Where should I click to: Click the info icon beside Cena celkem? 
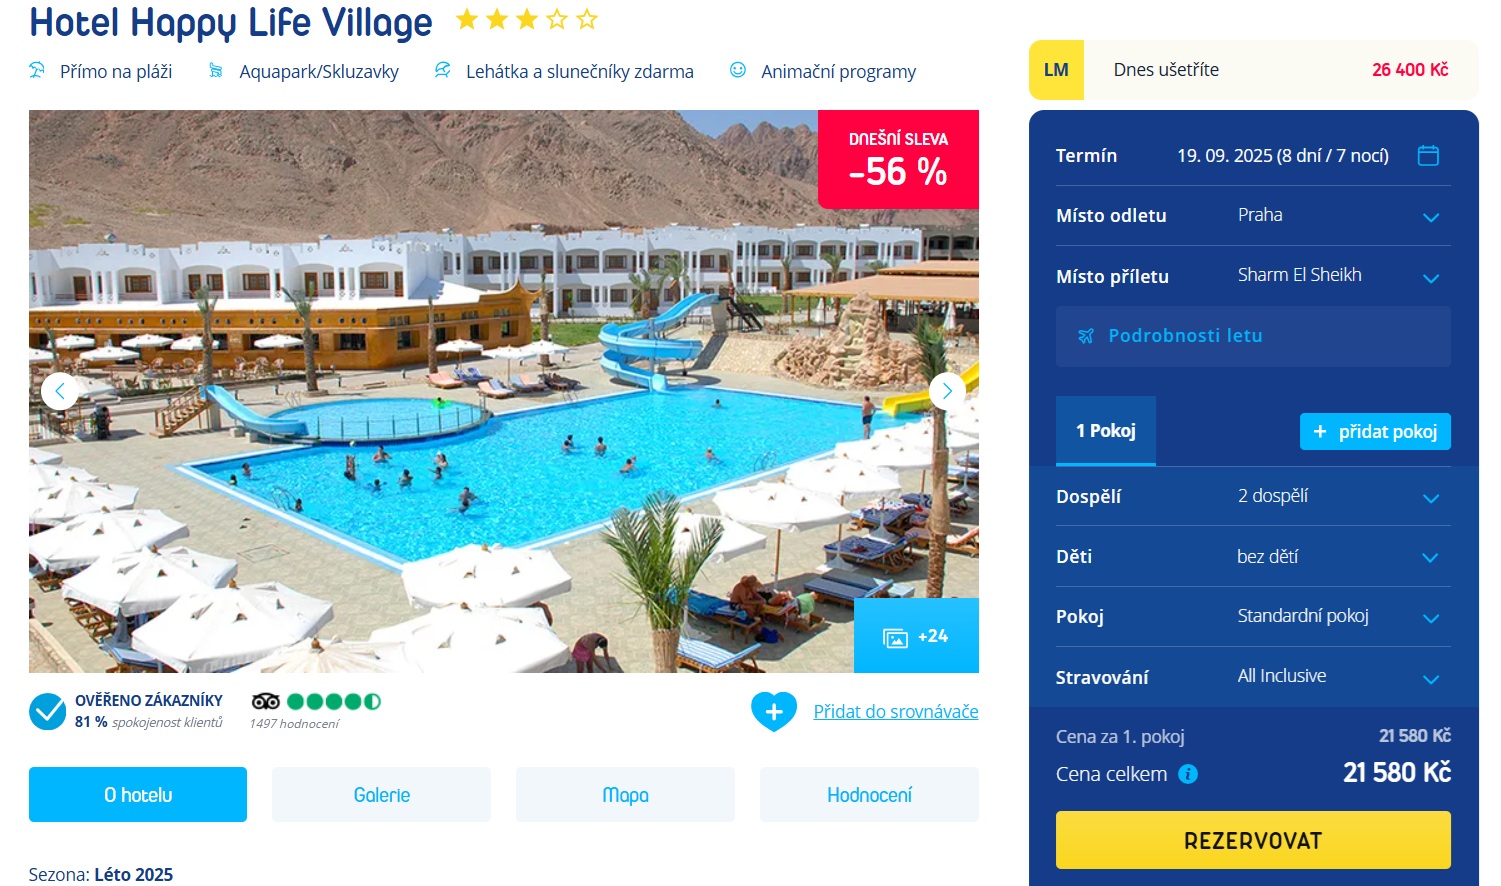coord(1188,774)
